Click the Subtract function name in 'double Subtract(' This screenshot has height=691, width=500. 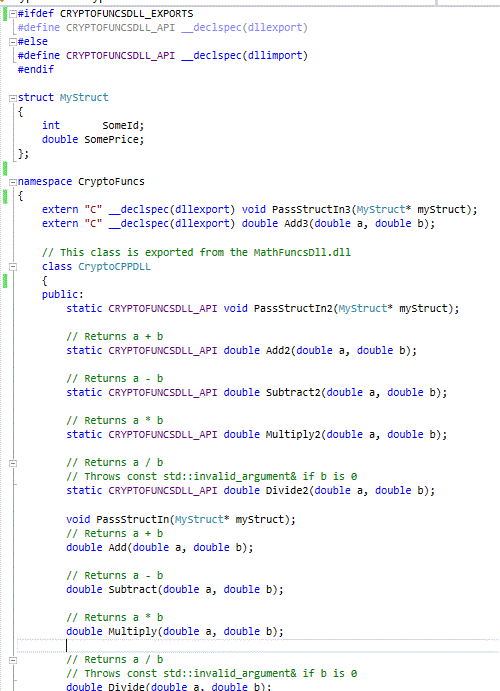(133, 589)
